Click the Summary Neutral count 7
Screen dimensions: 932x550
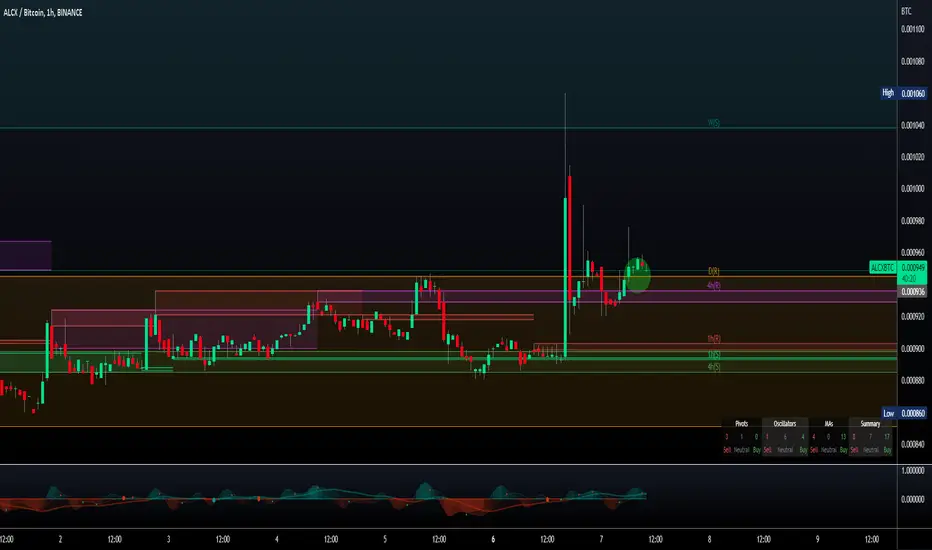pyautogui.click(x=870, y=437)
